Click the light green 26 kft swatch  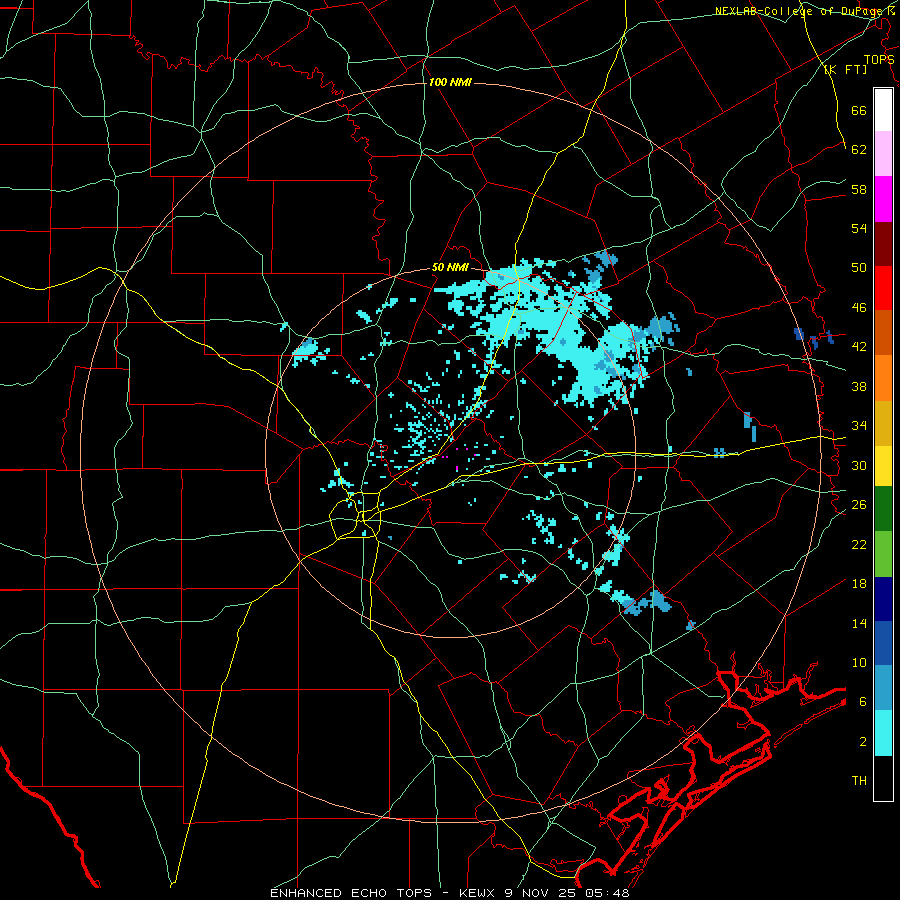(883, 554)
